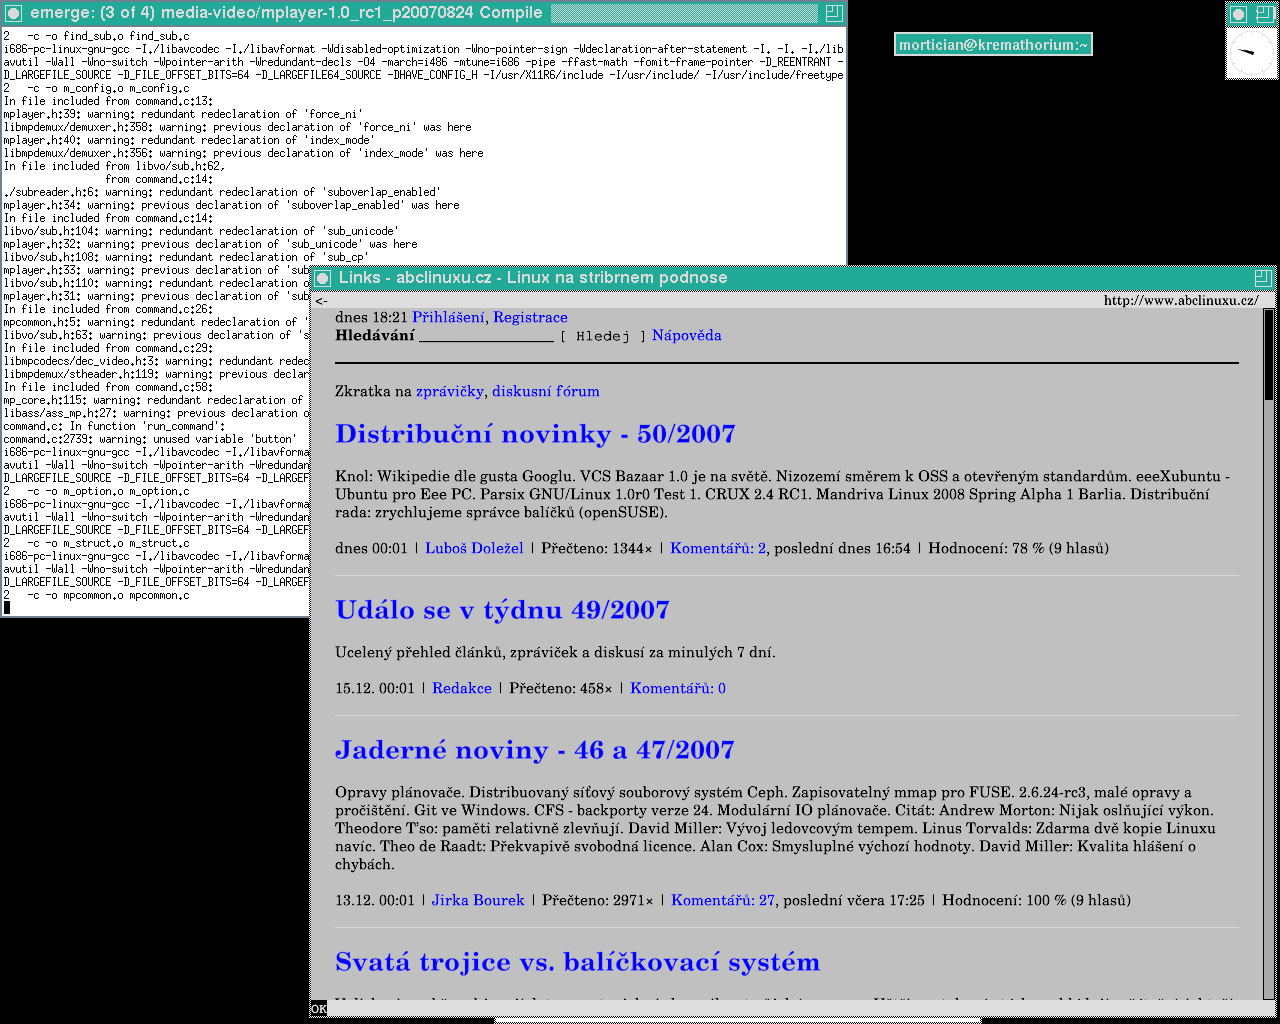The image size is (1280, 1024).
Task: Click the Links window vertical scrollbar thumb
Action: coord(1268,355)
